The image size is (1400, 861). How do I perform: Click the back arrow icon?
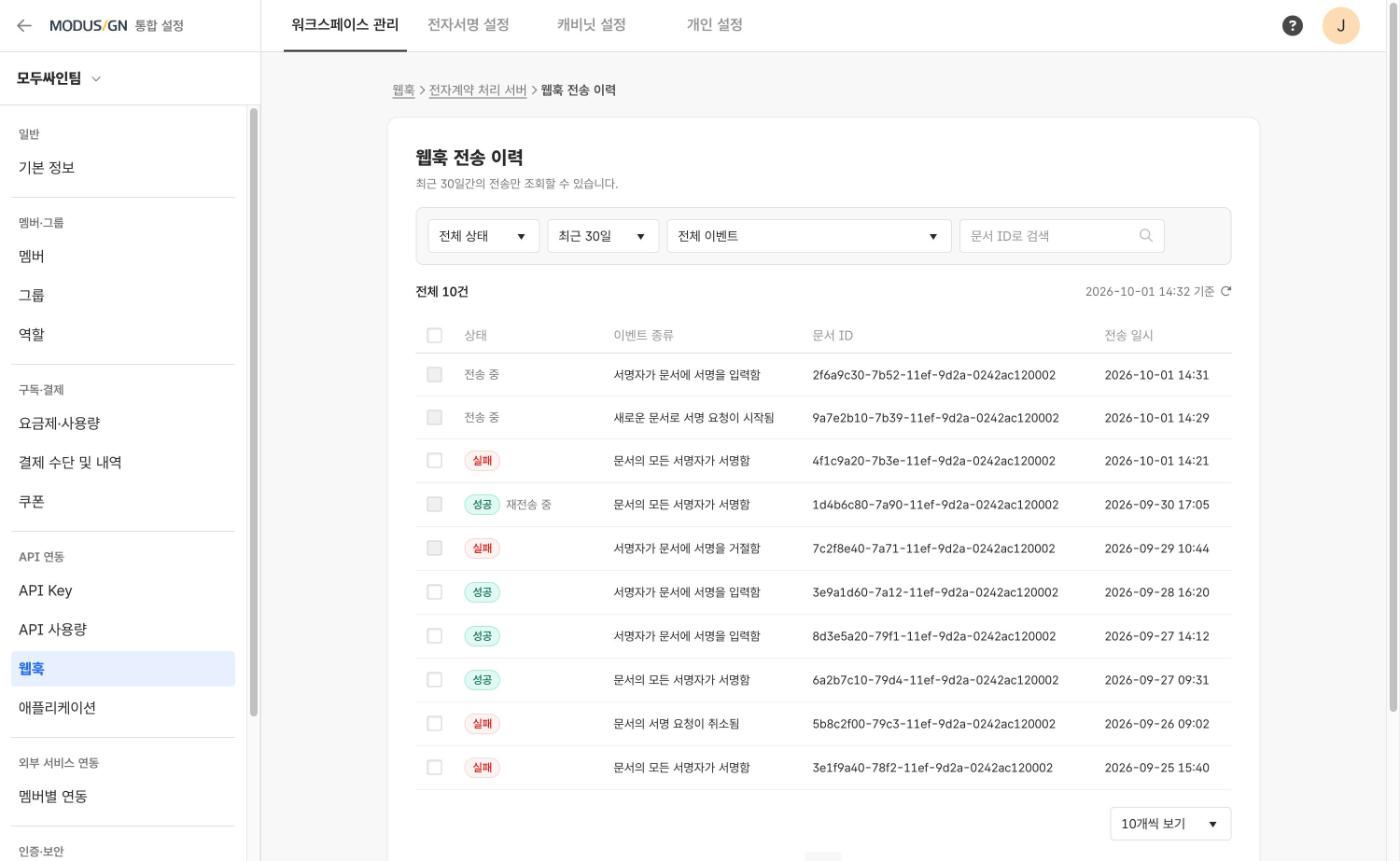tap(24, 26)
